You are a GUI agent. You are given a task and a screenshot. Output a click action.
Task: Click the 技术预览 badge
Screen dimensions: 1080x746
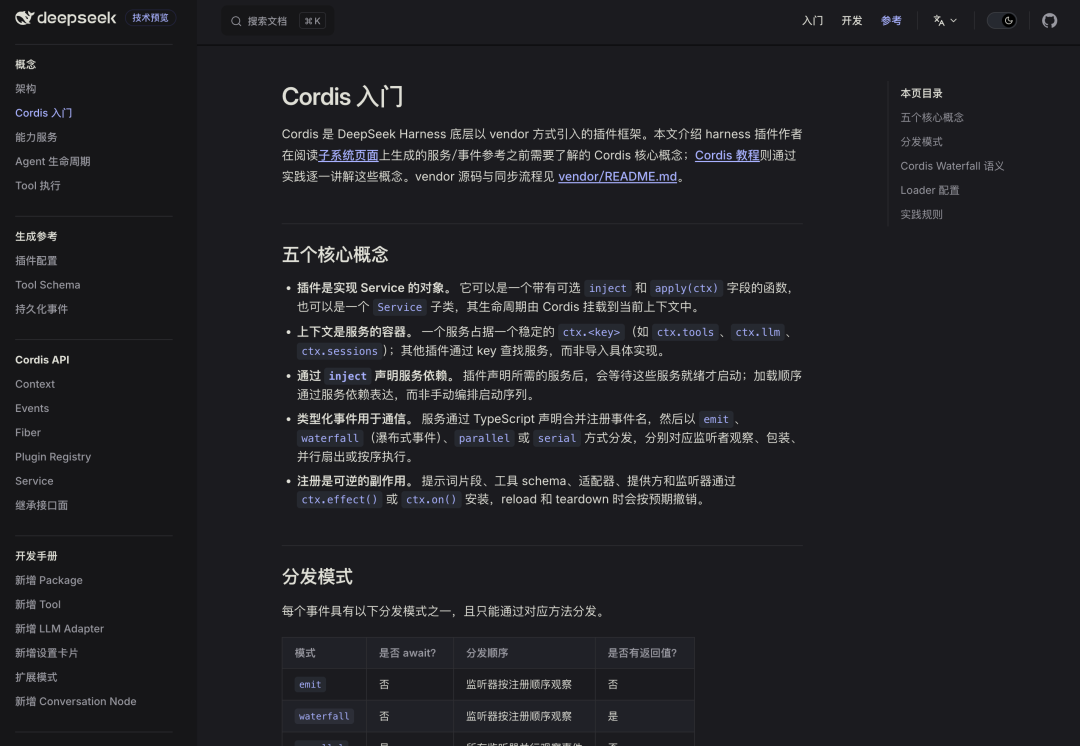150,18
